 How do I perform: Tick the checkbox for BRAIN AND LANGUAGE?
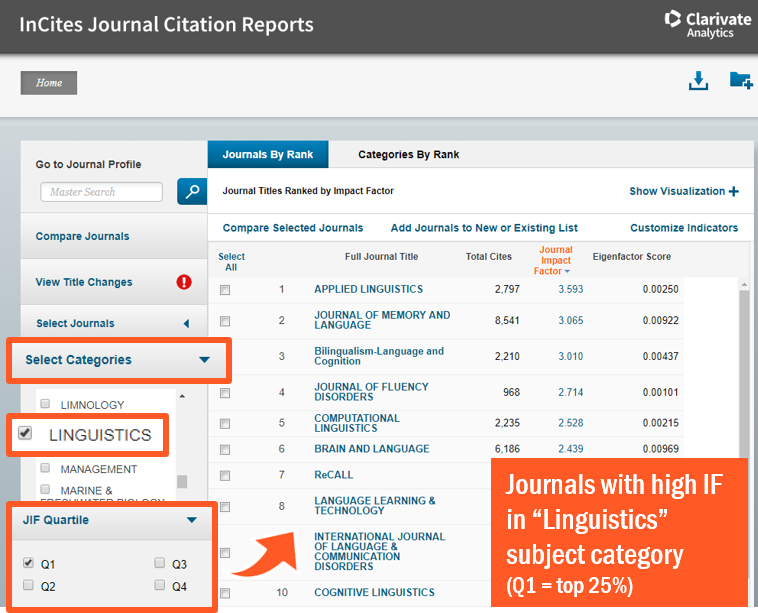pyautogui.click(x=225, y=450)
